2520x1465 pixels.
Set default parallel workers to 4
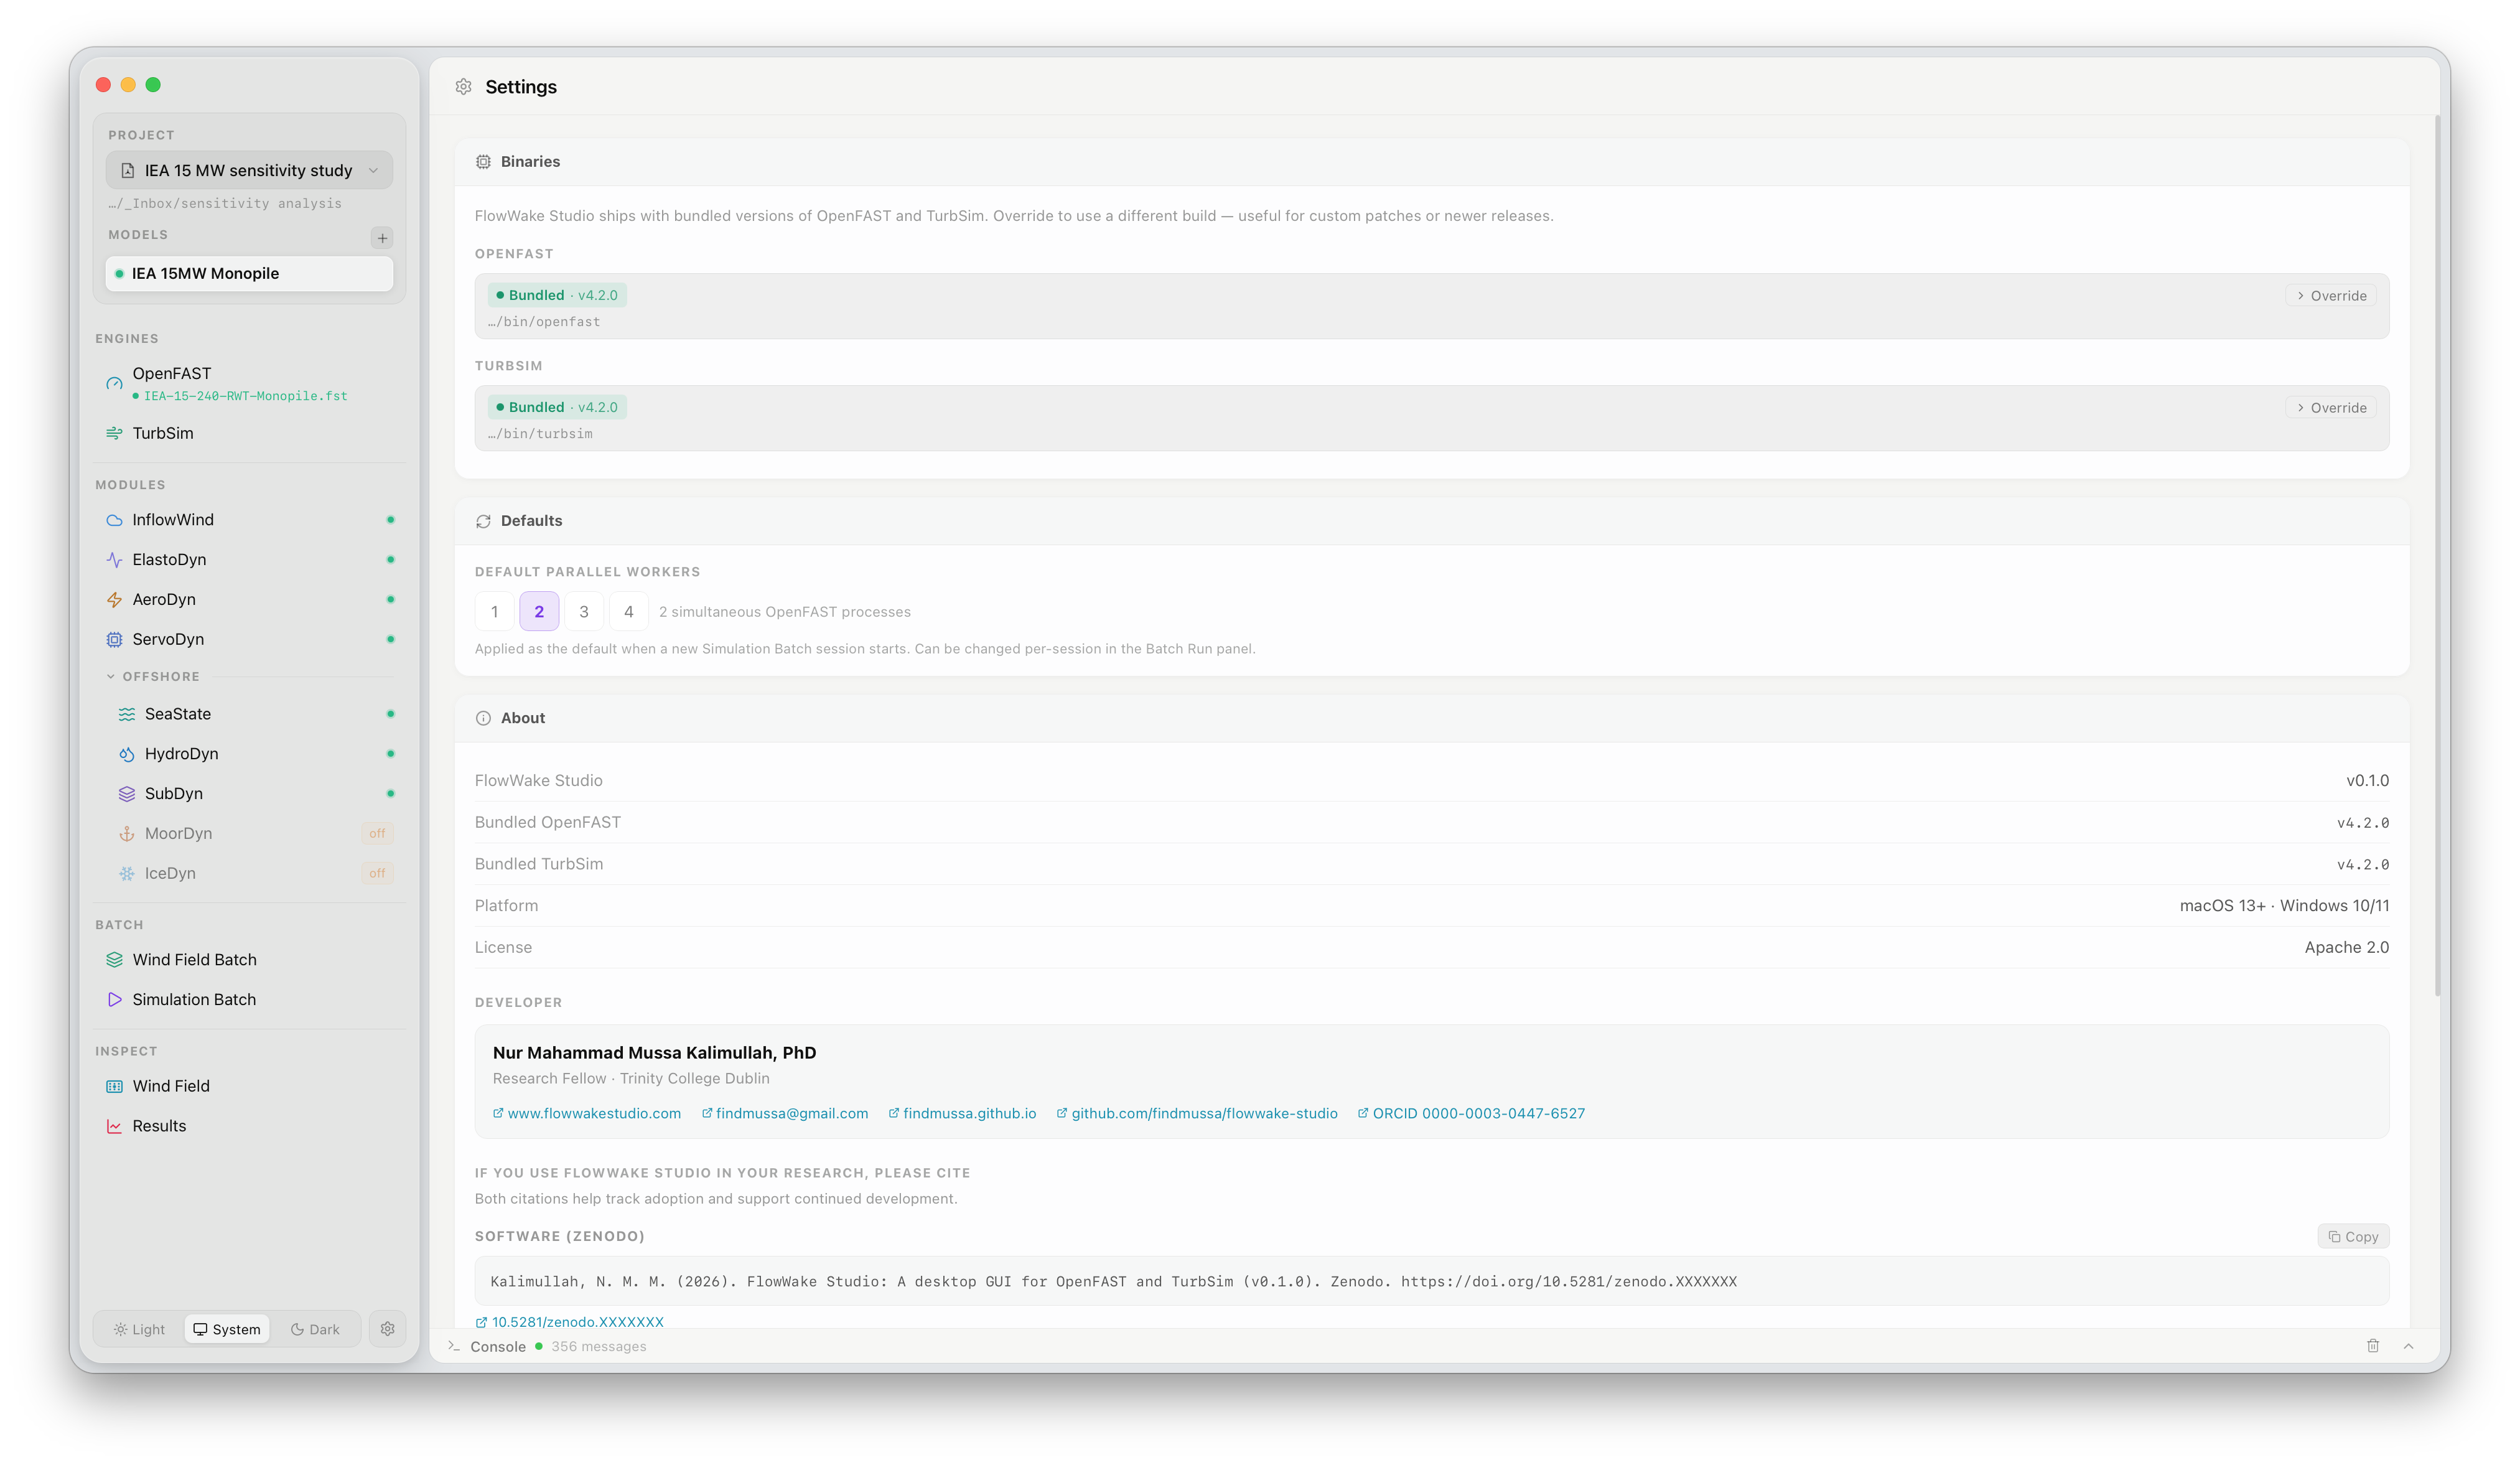[629, 612]
